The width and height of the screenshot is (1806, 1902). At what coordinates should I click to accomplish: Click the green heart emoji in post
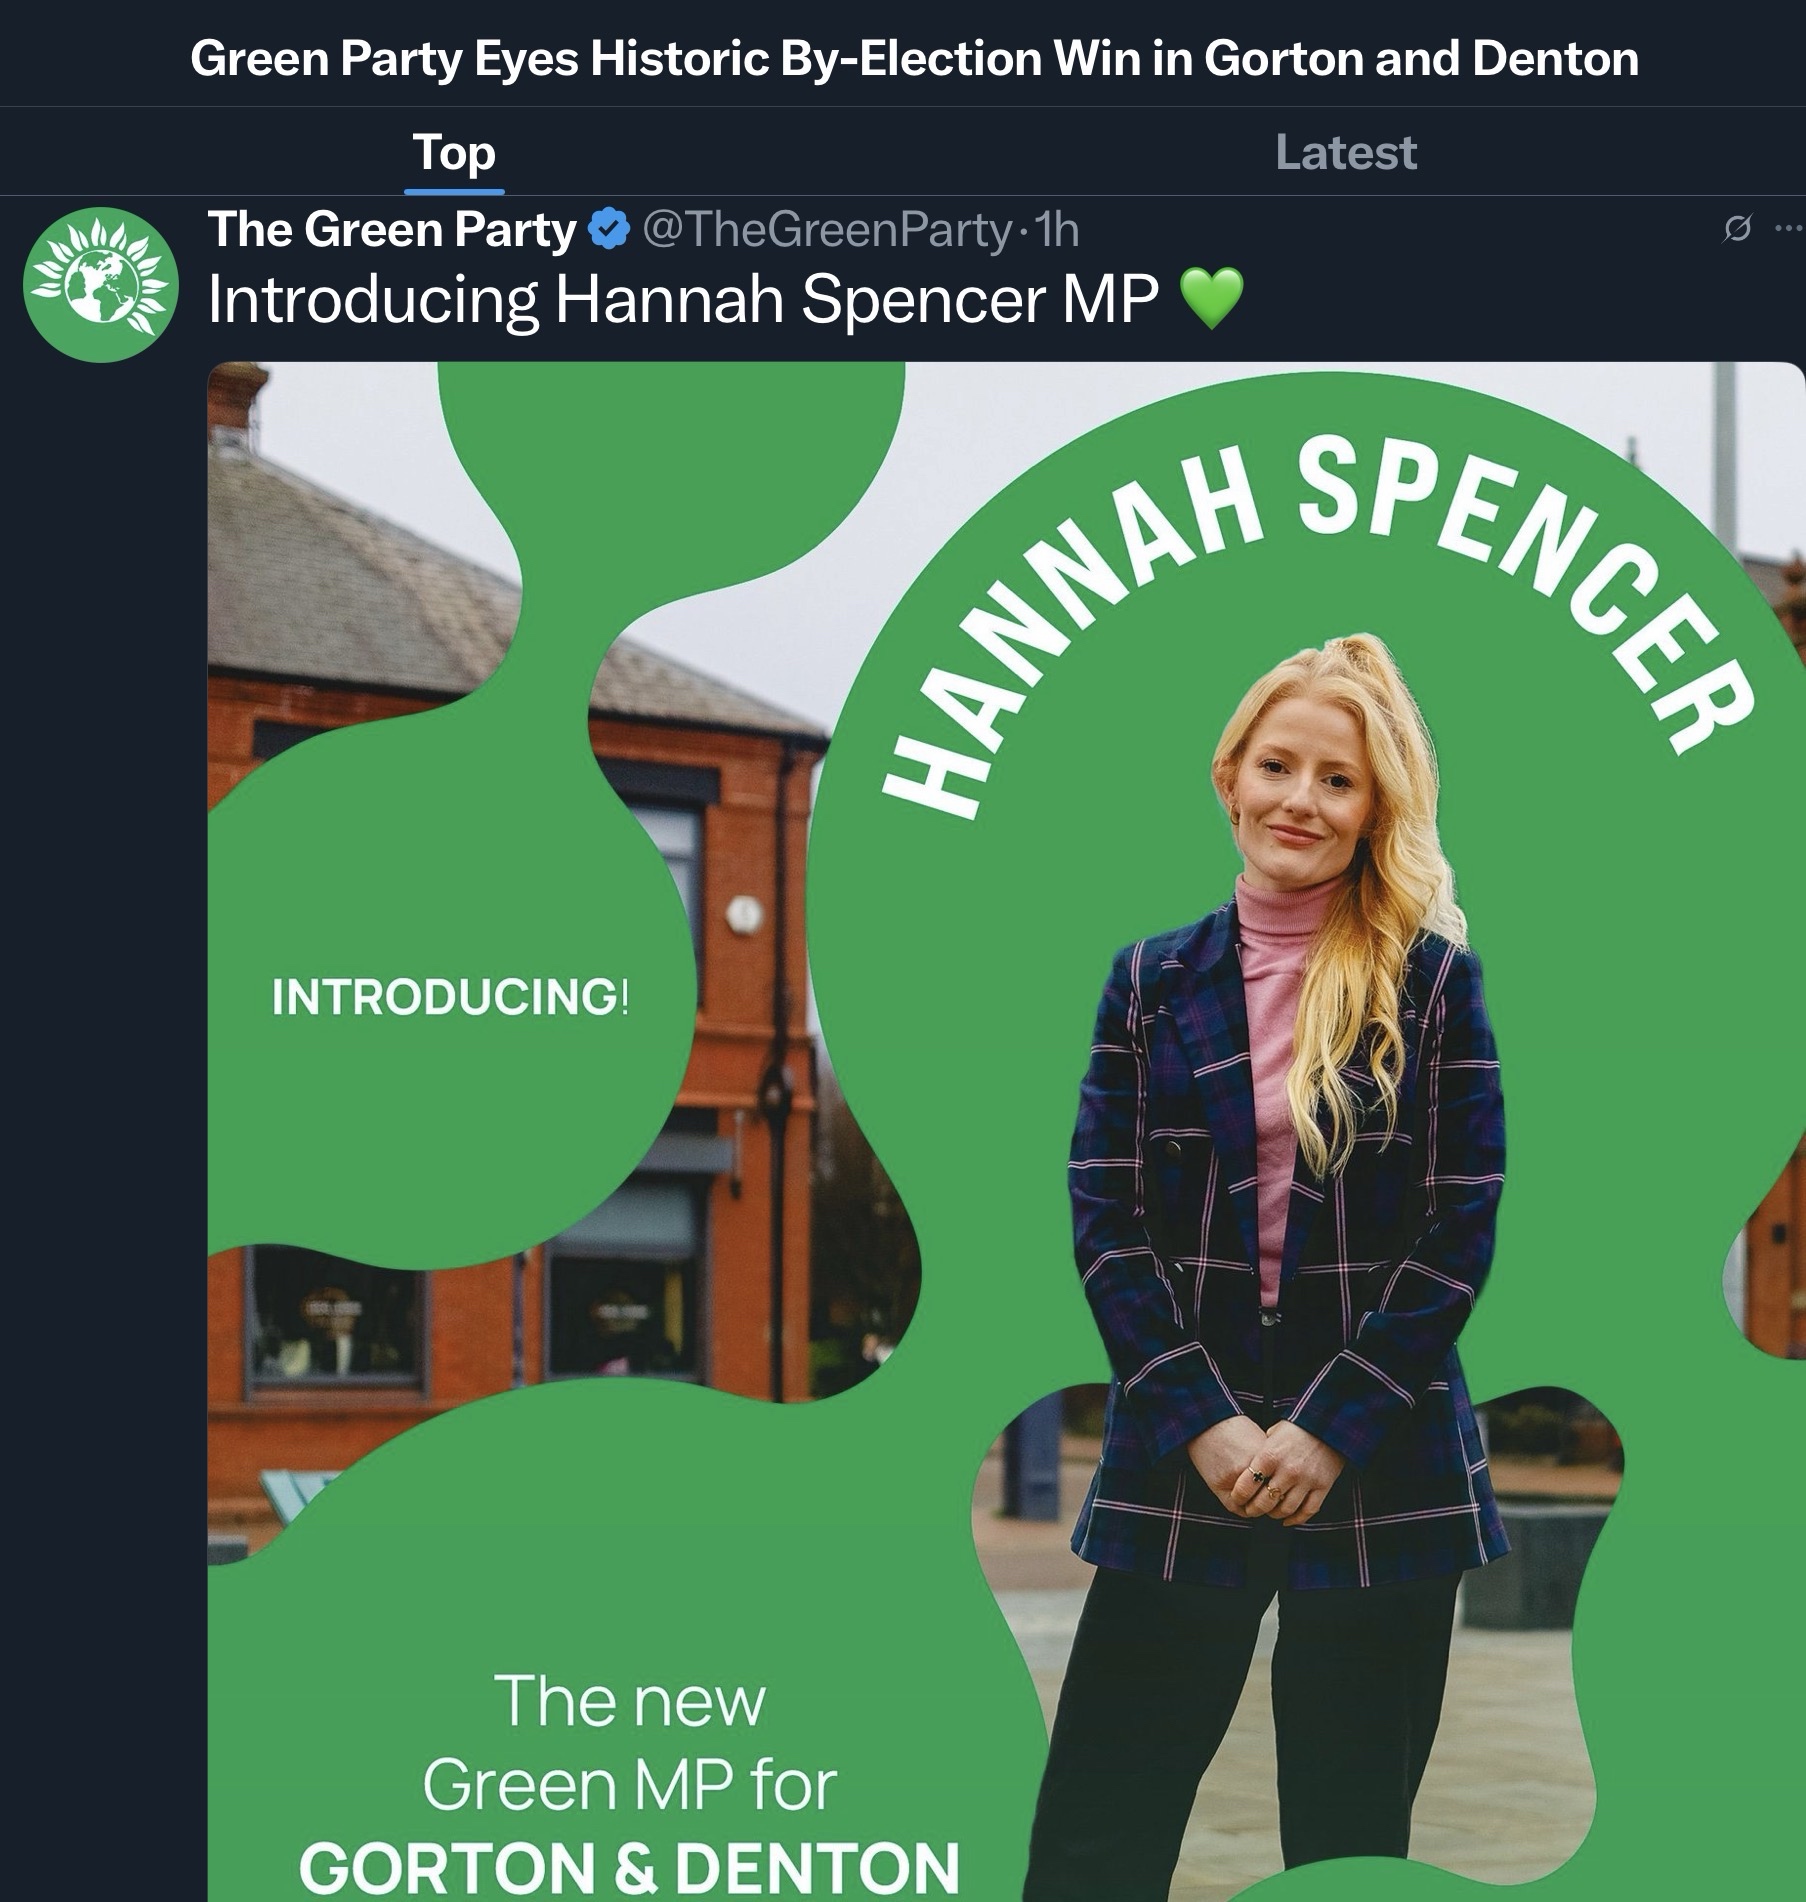click(x=1212, y=298)
